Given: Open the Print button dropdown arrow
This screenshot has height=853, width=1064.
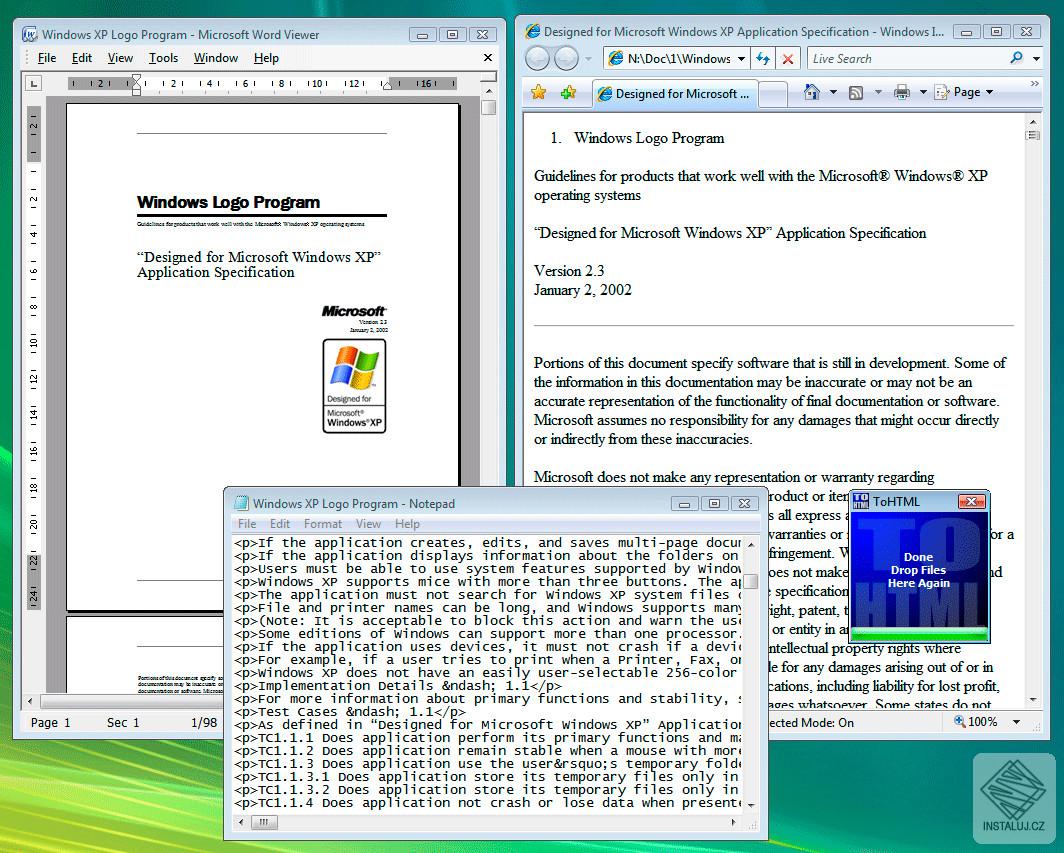Looking at the screenshot, I should coord(923,92).
